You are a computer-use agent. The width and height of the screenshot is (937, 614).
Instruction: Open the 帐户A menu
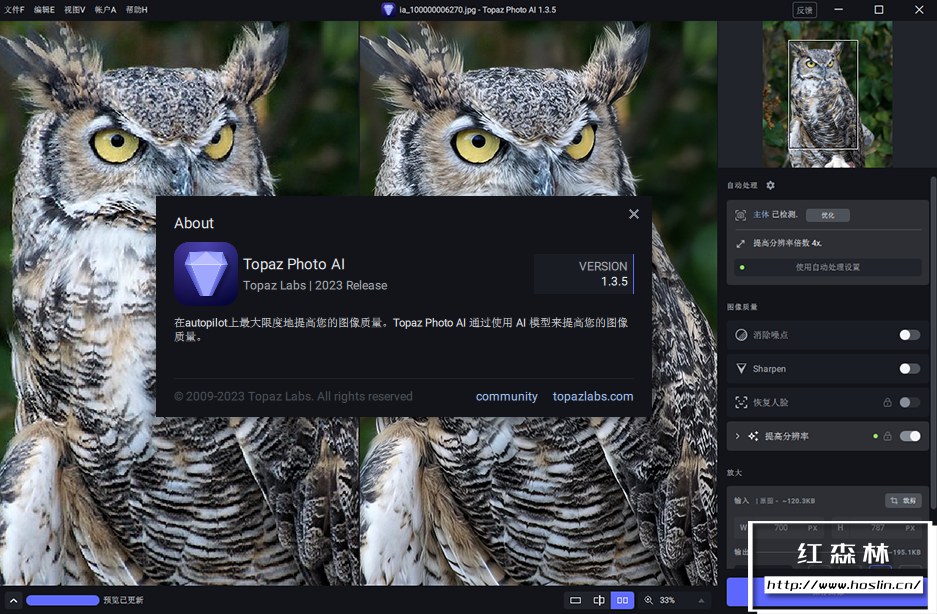pyautogui.click(x=105, y=10)
